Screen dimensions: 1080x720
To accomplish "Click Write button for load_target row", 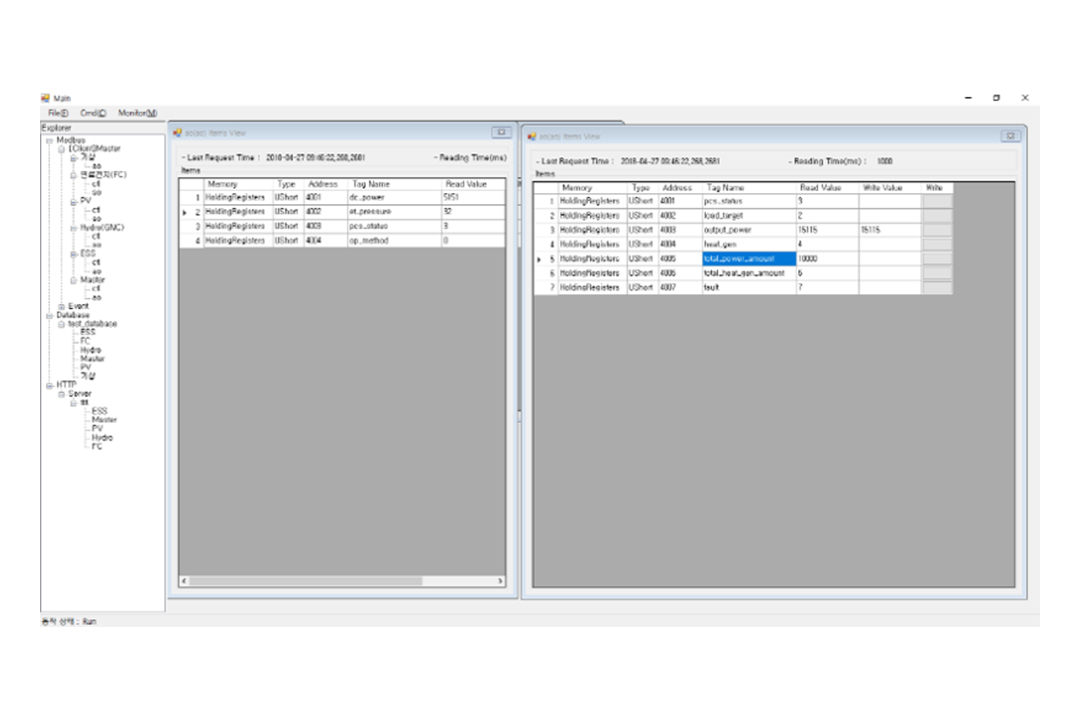I will 937,216.
